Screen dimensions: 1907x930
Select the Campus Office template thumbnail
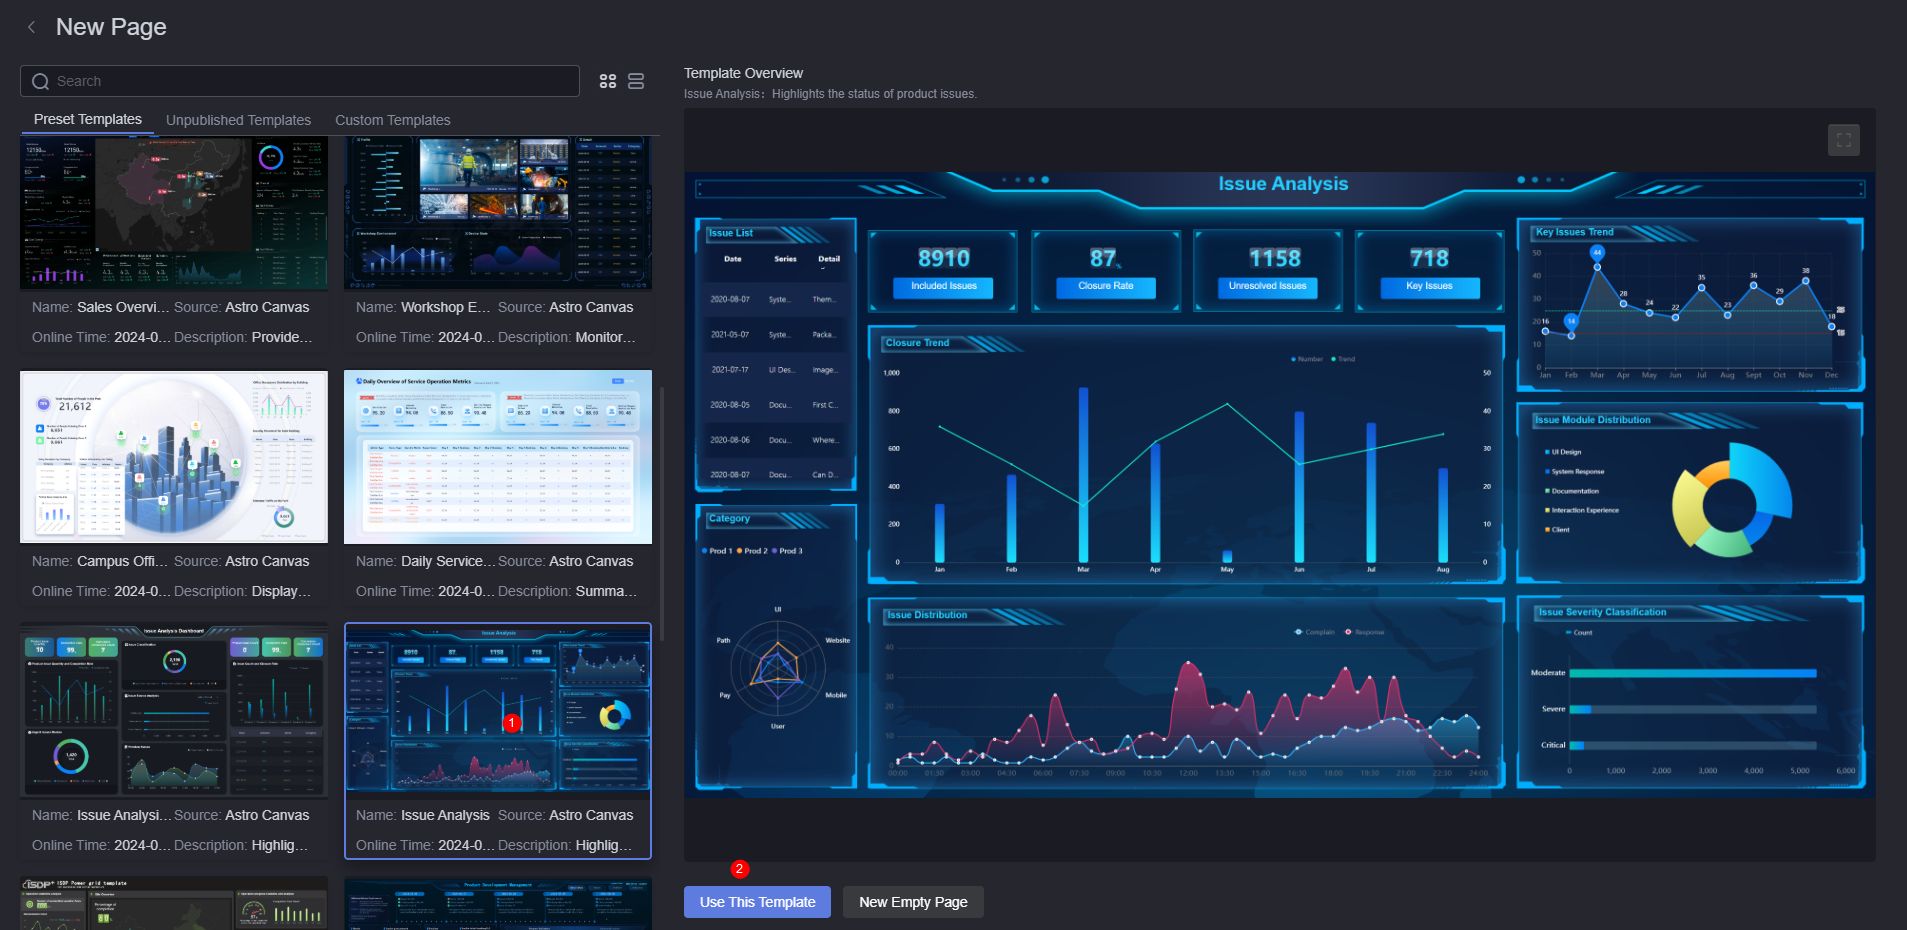(x=174, y=457)
